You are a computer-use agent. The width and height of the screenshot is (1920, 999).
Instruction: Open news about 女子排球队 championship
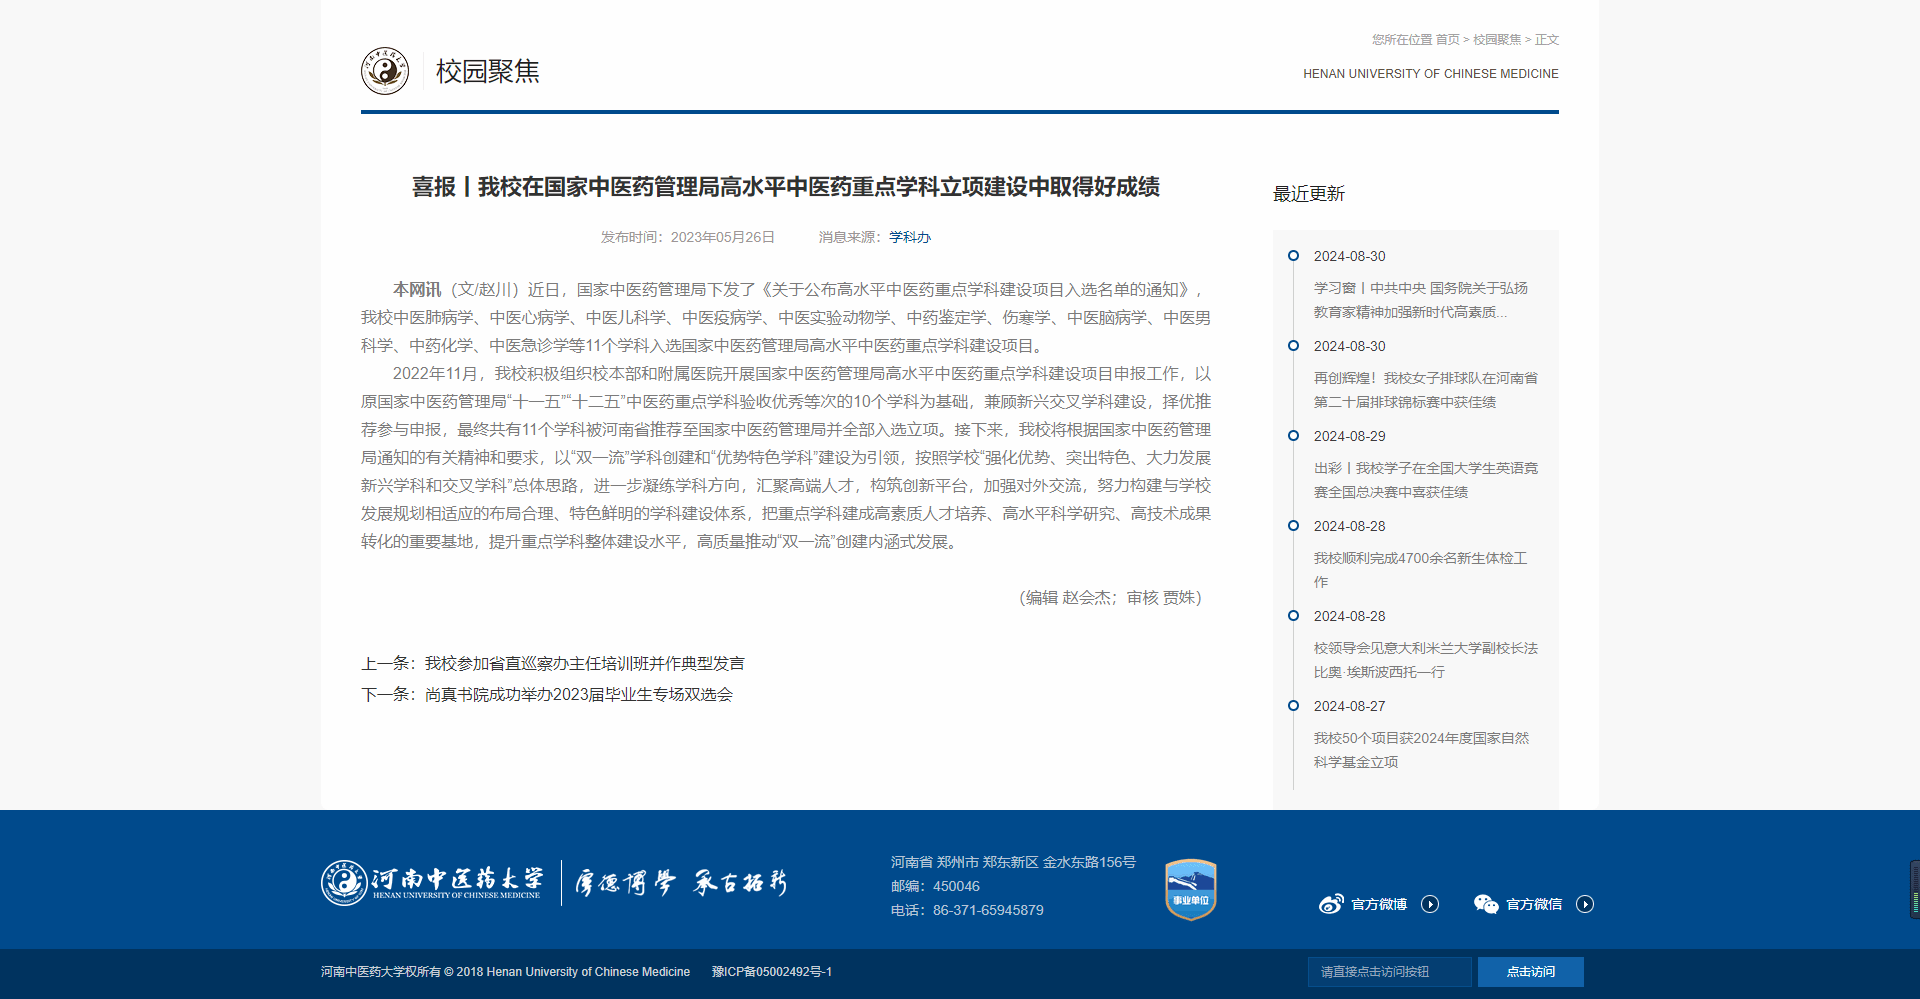click(x=1425, y=390)
